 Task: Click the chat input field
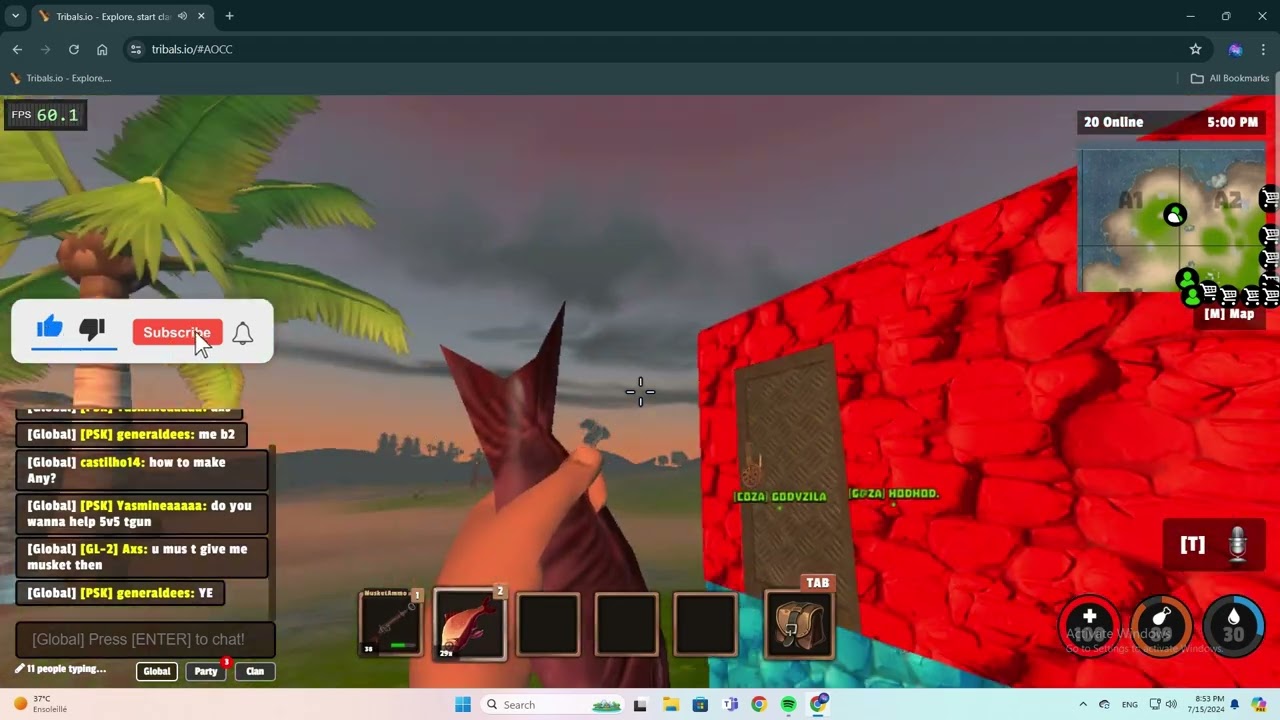(144, 639)
